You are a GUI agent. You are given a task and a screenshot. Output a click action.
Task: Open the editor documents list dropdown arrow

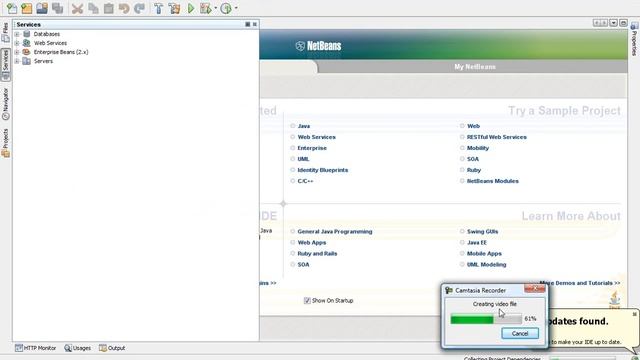613,23
